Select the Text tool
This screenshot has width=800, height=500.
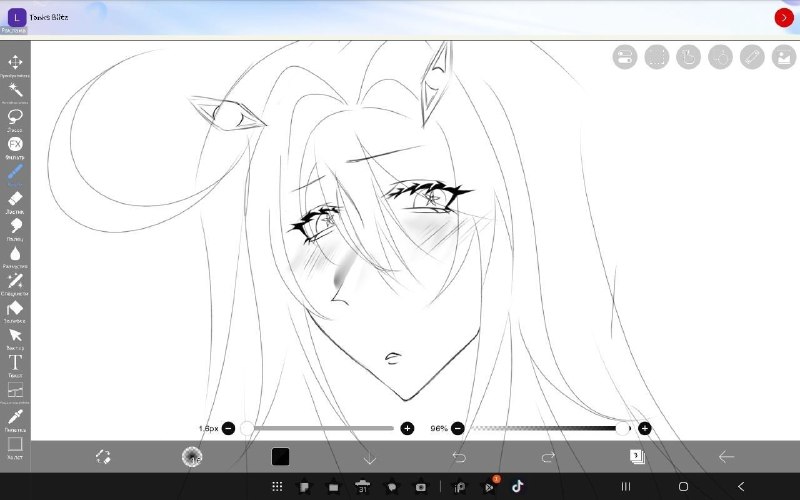pos(15,363)
